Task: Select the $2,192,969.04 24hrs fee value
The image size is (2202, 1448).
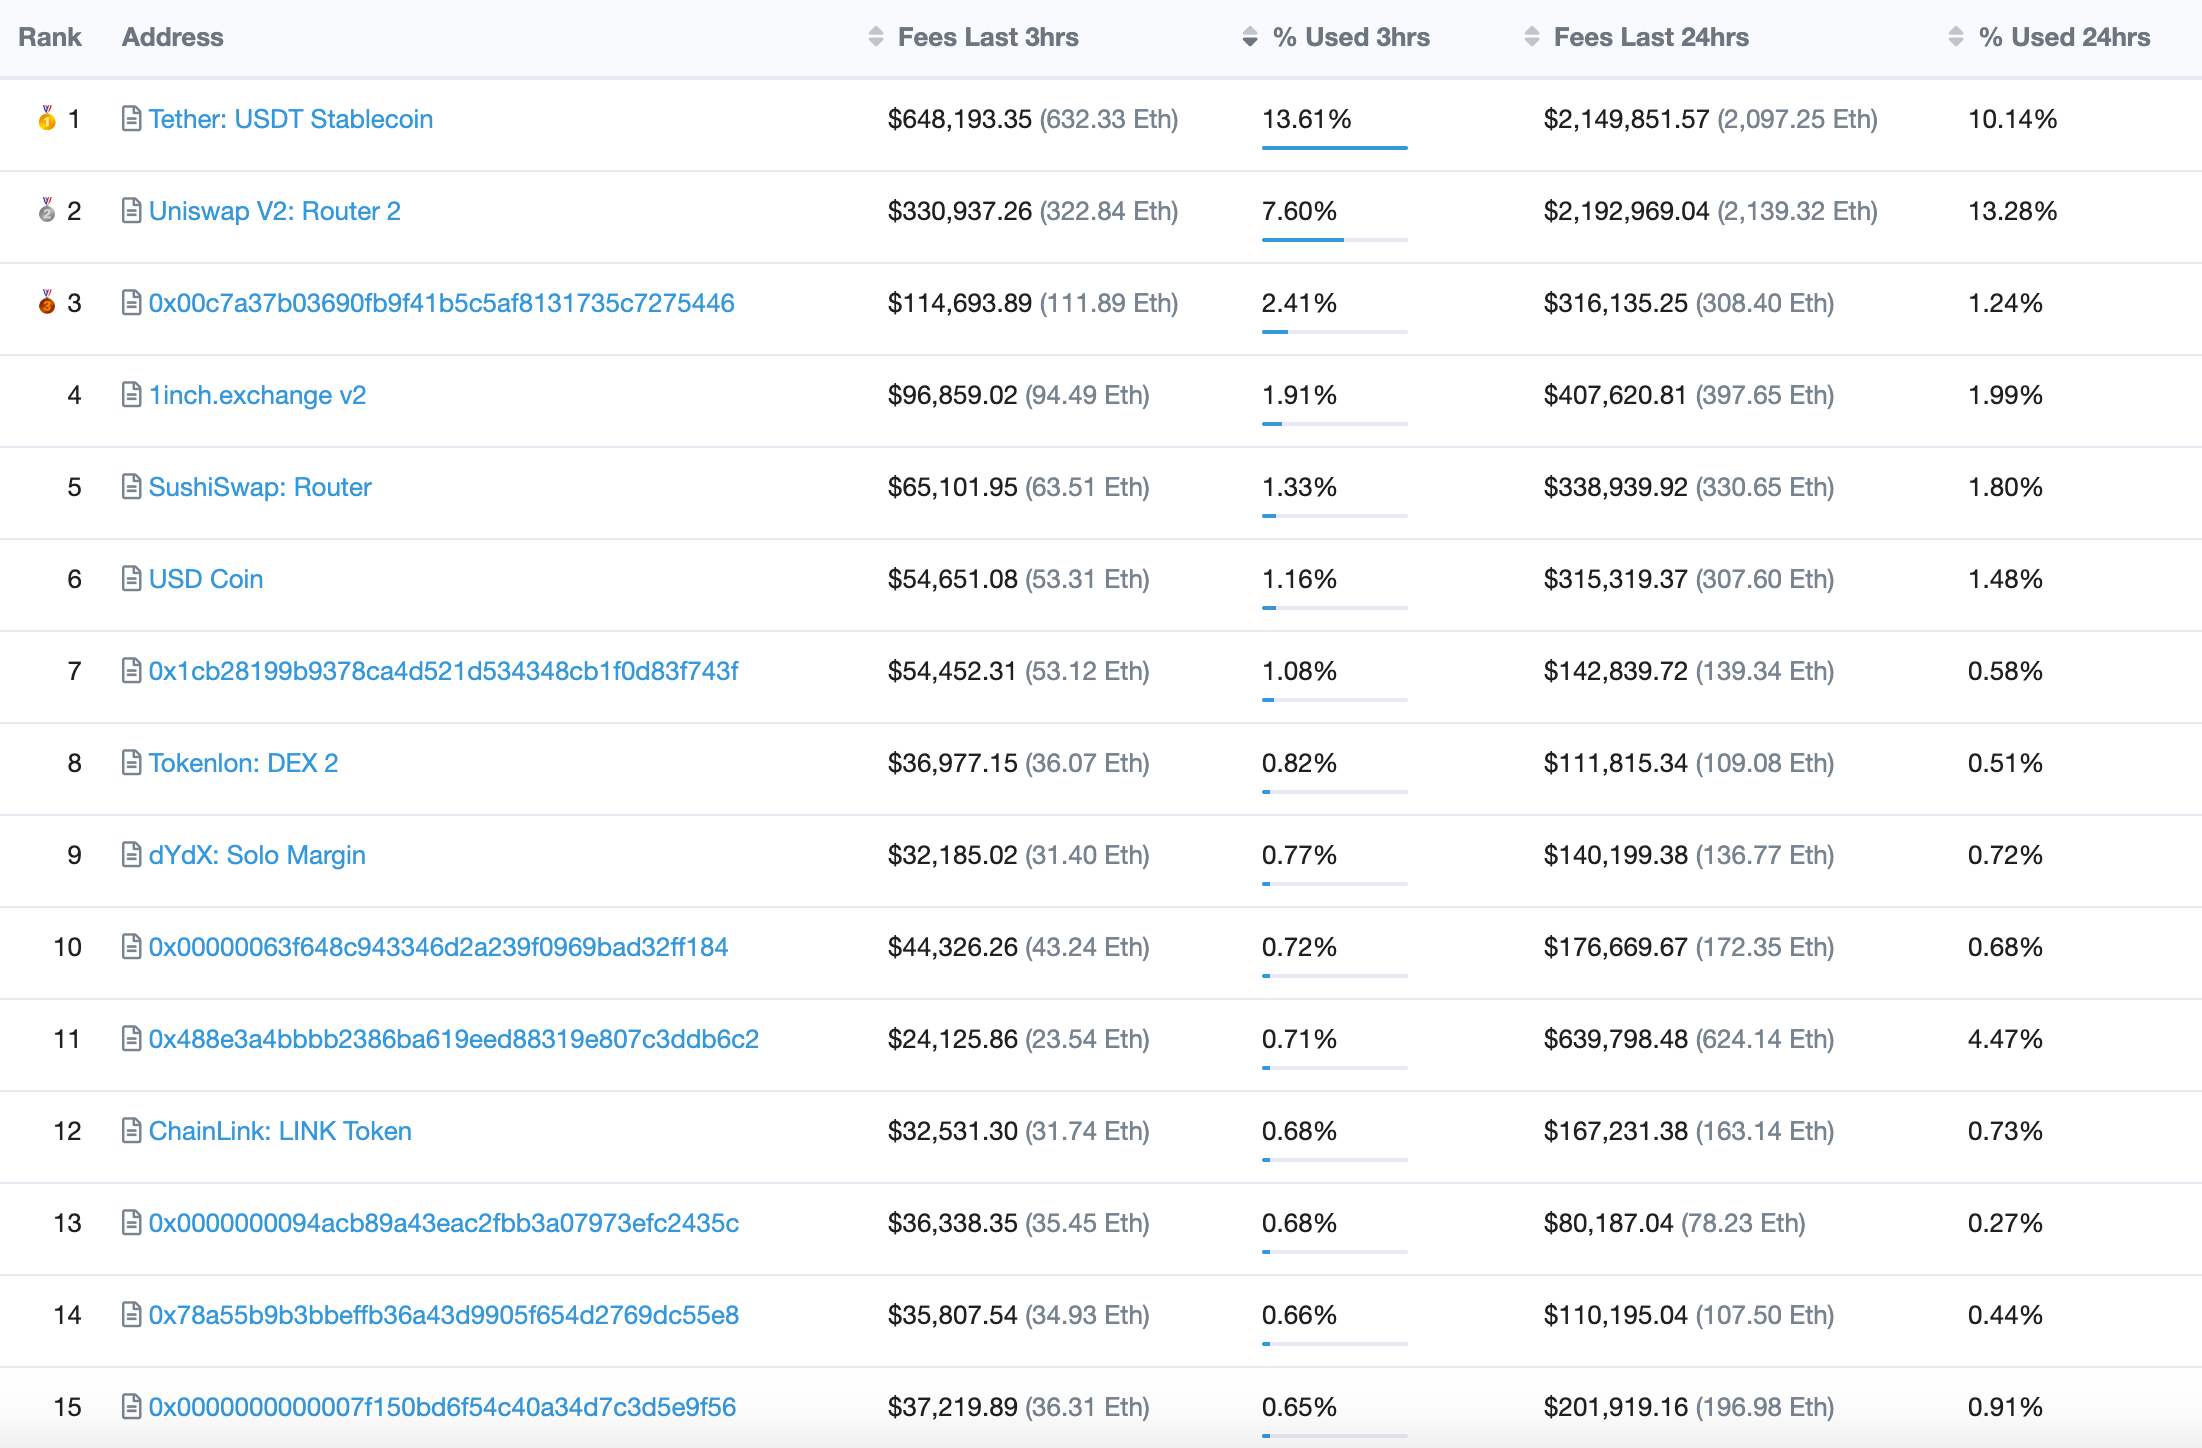Action: [1627, 211]
